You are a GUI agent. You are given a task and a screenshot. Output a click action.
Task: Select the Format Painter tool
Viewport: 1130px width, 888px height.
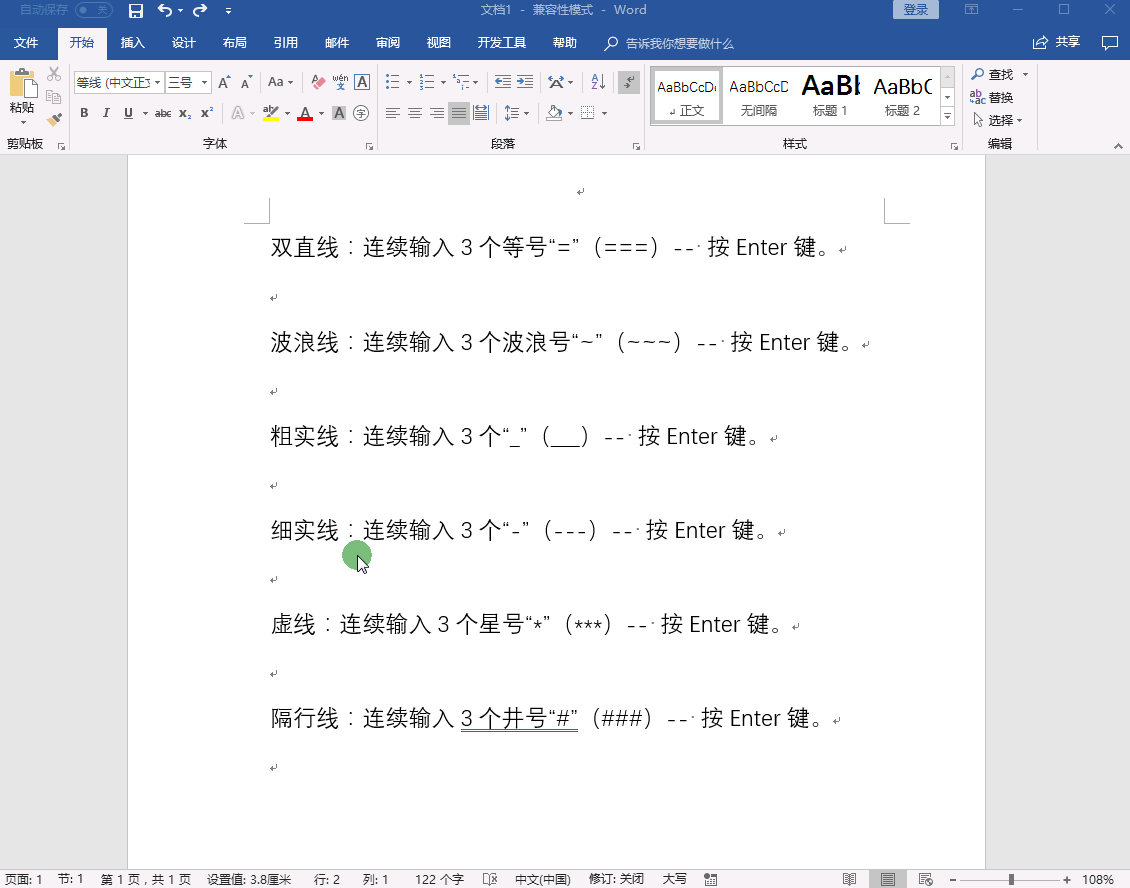pos(53,119)
